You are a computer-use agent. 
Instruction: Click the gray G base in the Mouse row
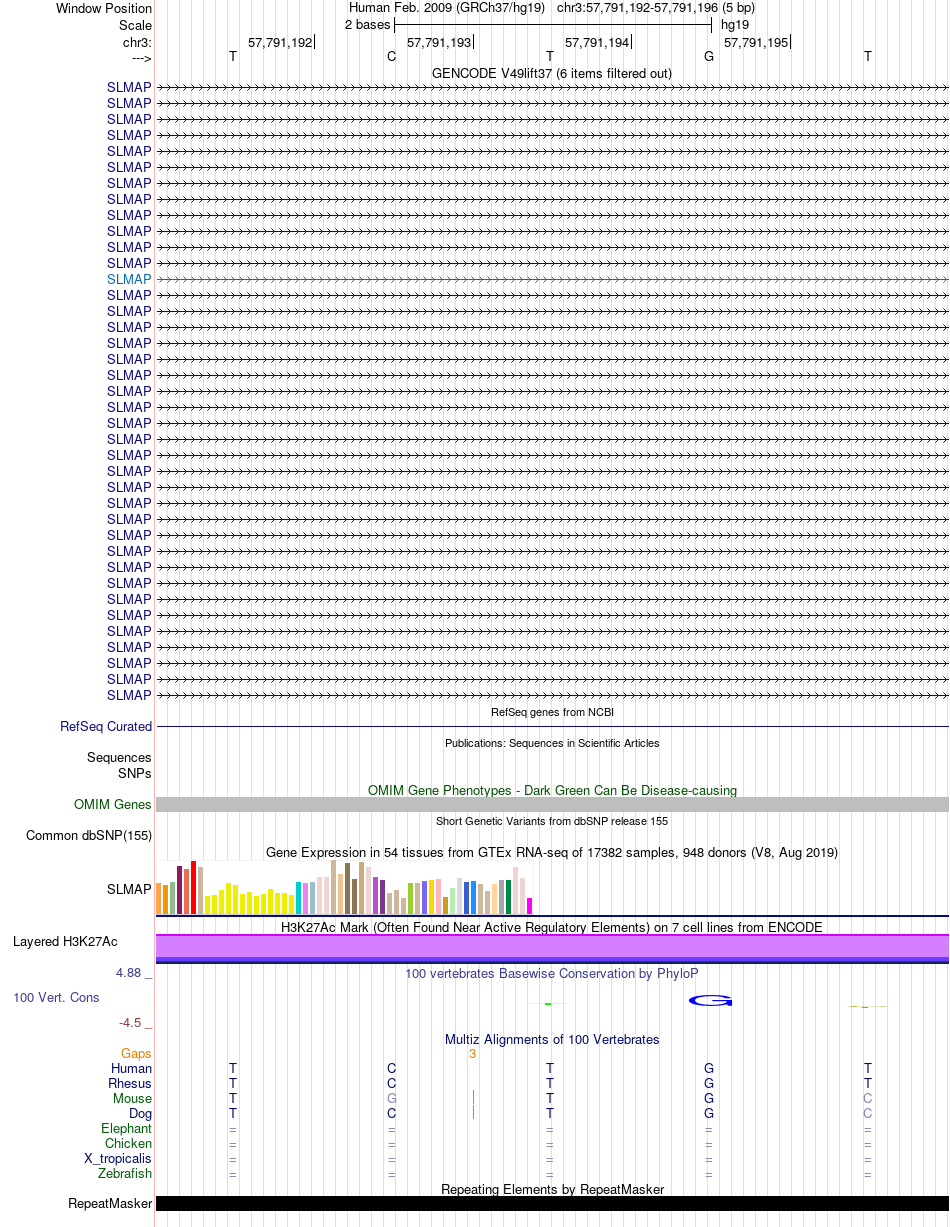[x=392, y=1099]
